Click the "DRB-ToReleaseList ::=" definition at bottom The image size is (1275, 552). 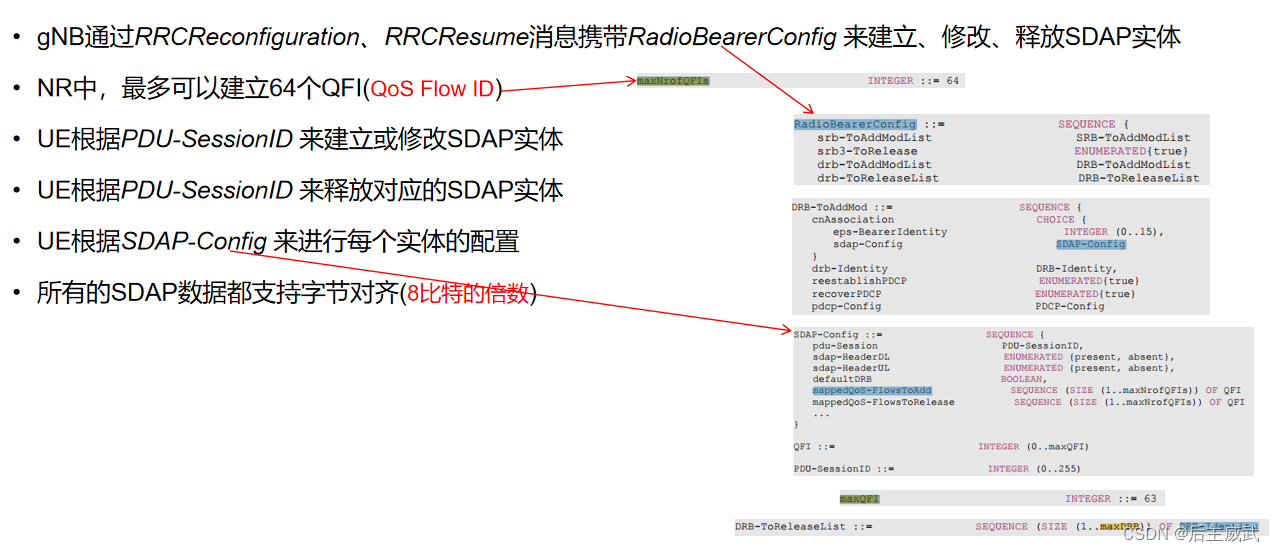(x=804, y=526)
